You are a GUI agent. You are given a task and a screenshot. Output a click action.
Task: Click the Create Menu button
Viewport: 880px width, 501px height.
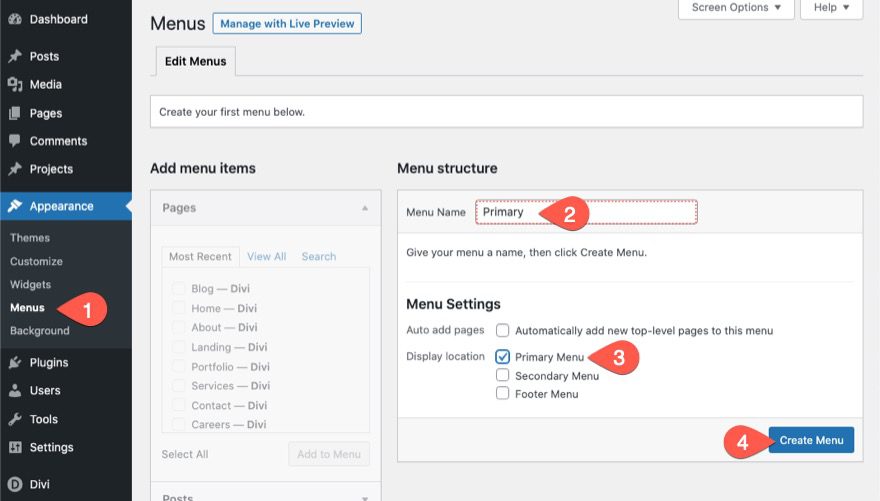(811, 440)
